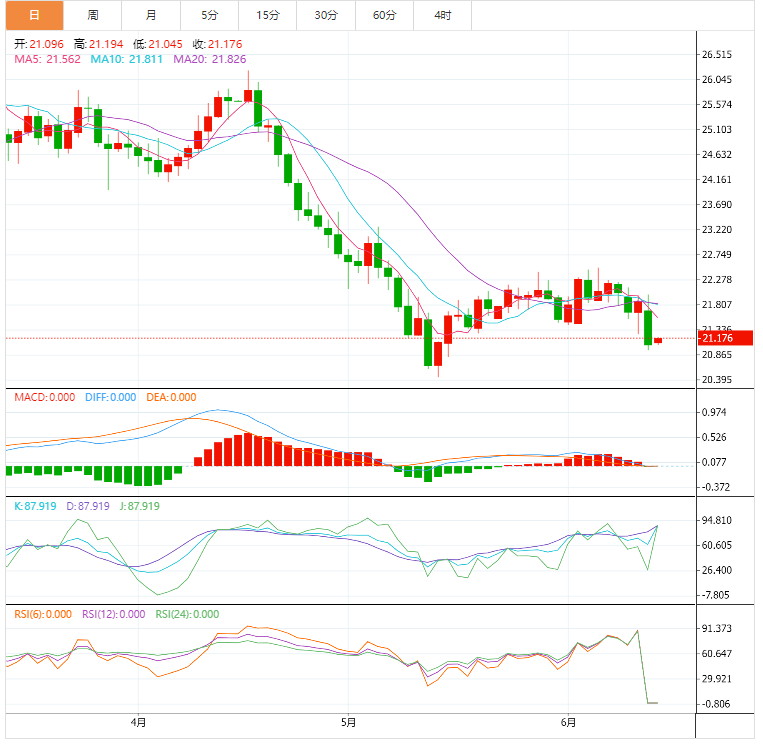Click the 0.077 MACD axis label
Image resolution: width=763 pixels, height=750 pixels.
[714, 462]
